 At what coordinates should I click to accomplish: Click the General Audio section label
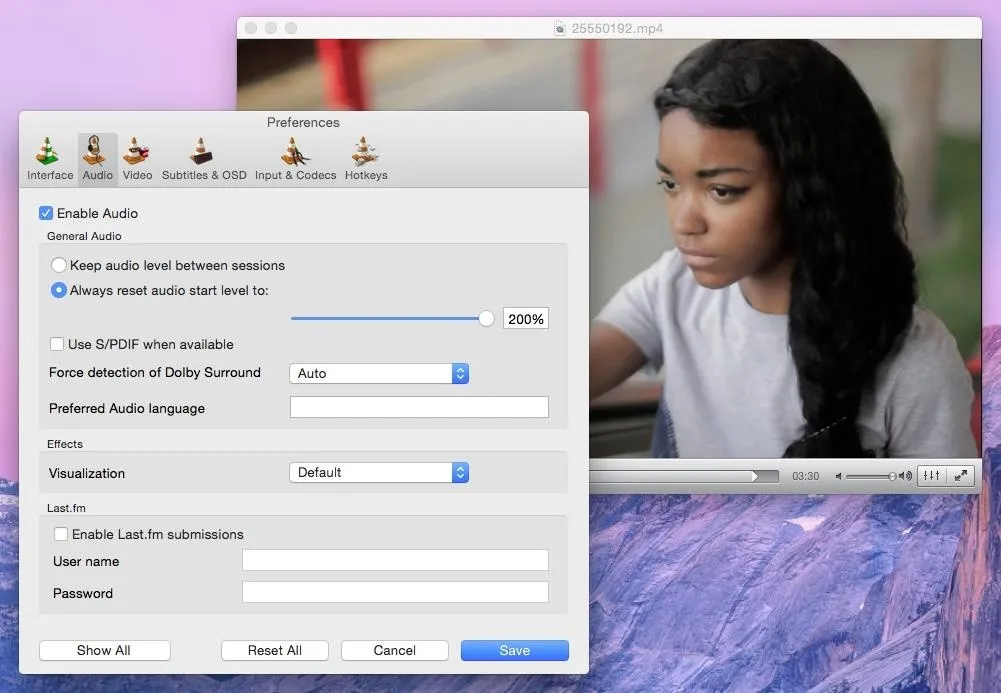tap(84, 236)
